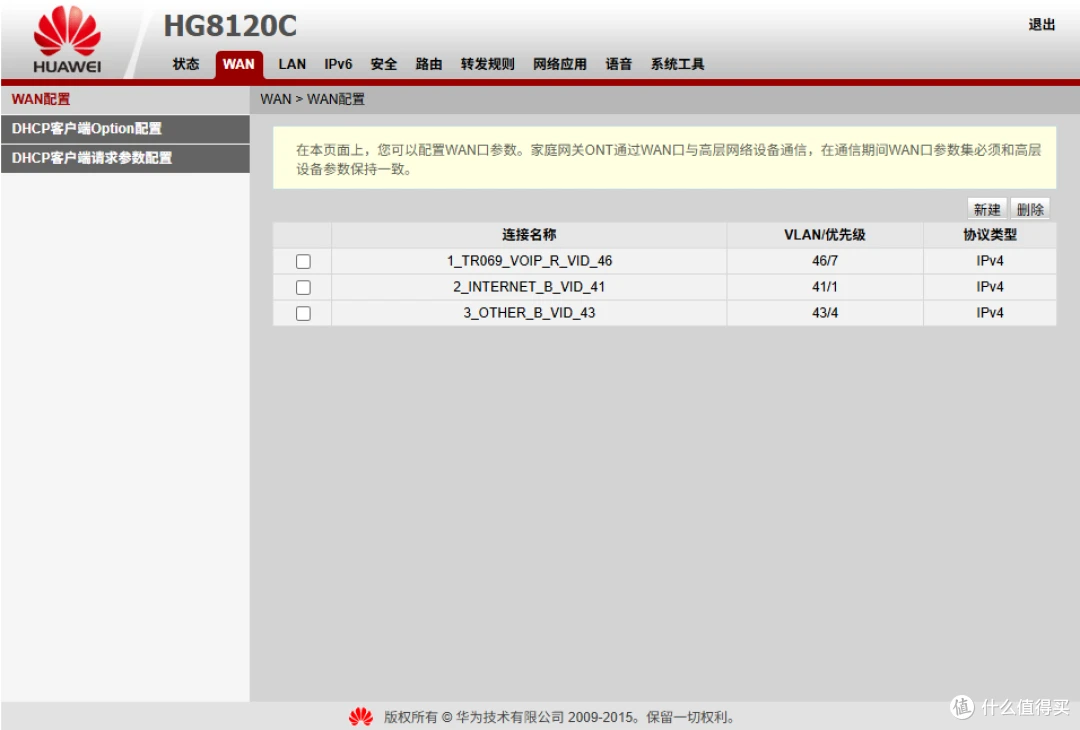Click IPv4 in the 3_OTHER row
Screen dimensions: 1080x730
(990, 313)
